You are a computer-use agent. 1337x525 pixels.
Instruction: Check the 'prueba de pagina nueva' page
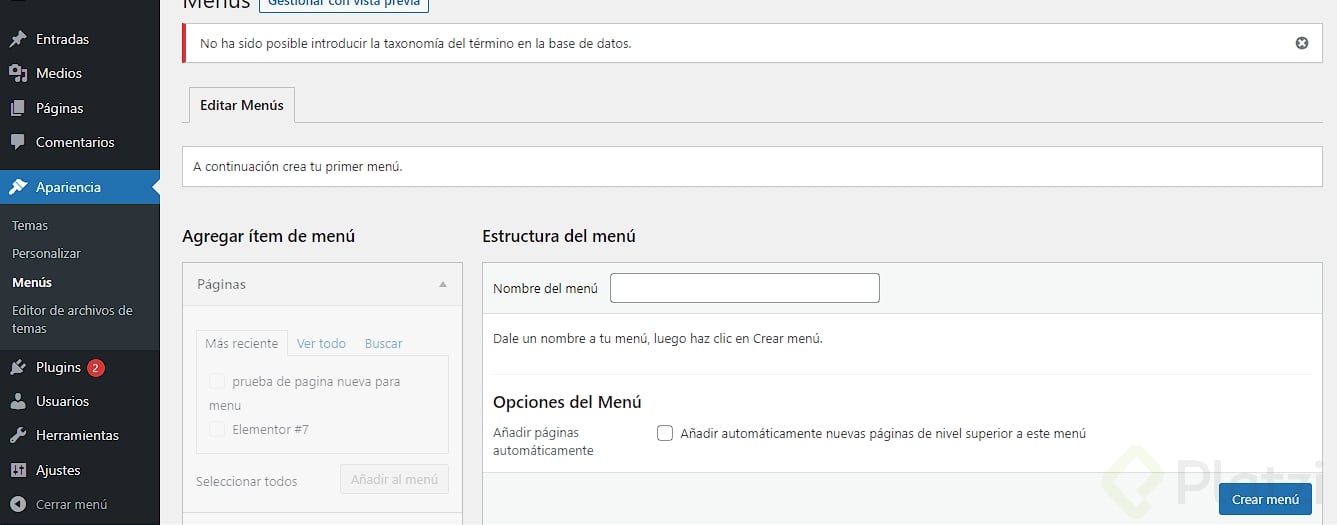coord(217,381)
